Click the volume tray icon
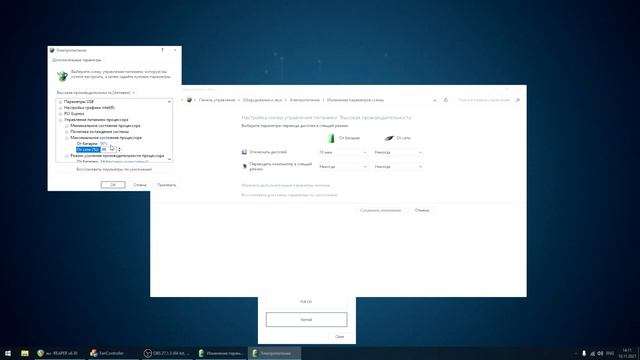Viewport: 640px width, 360px height. [600, 353]
